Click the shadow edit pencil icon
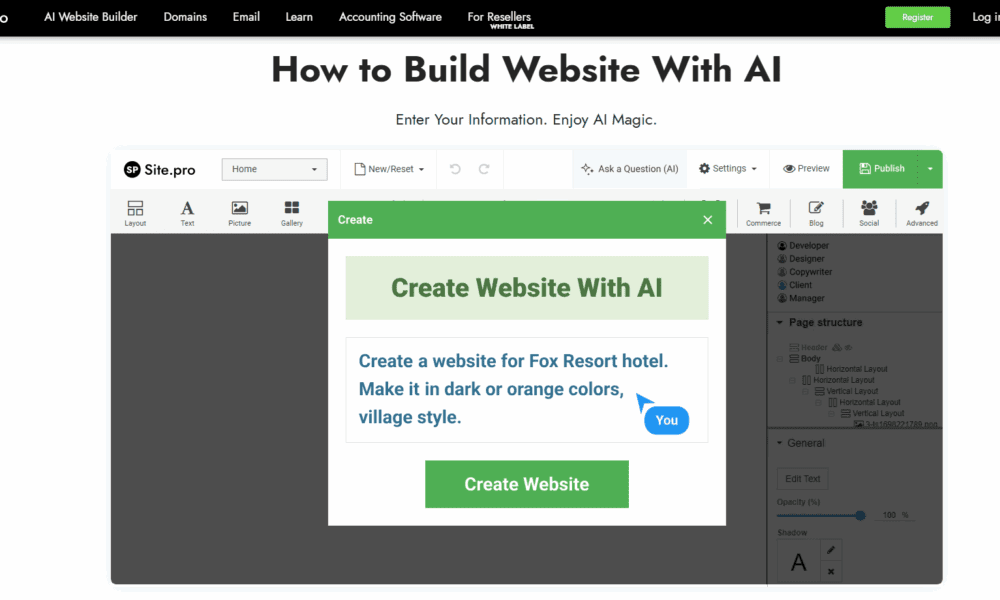 coord(831,551)
